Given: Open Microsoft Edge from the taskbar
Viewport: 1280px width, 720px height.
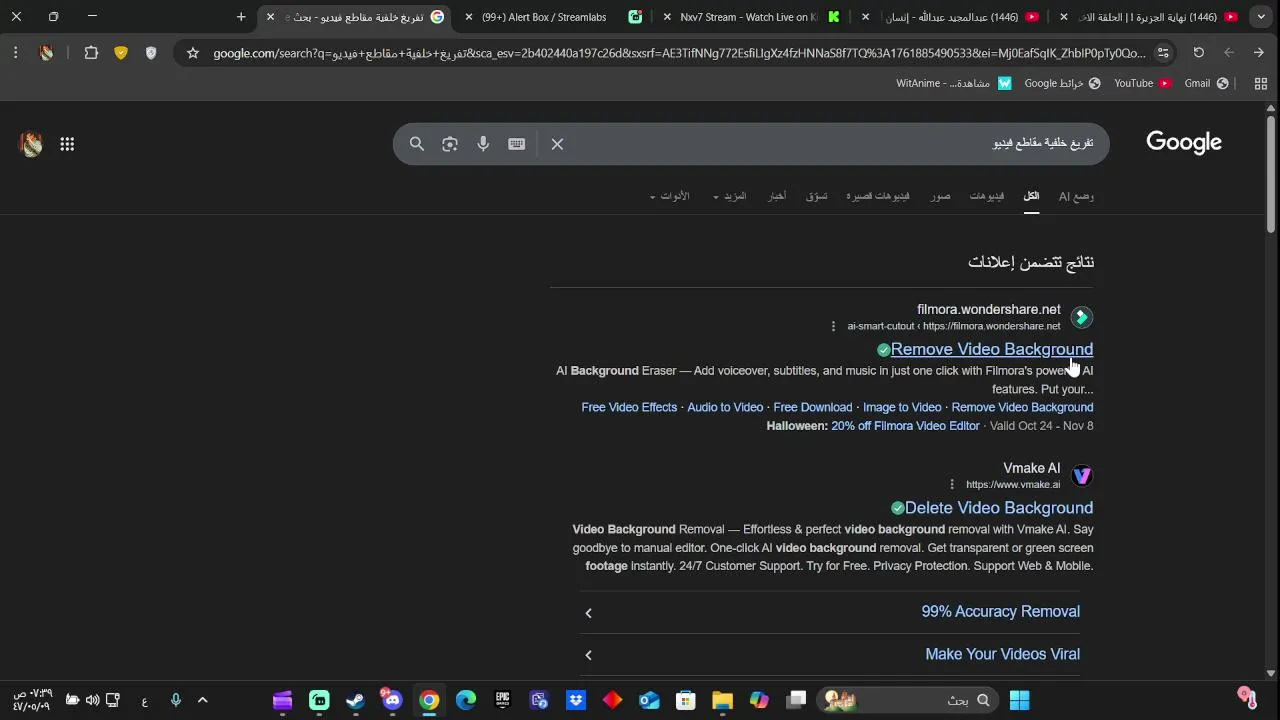Looking at the screenshot, I should tap(466, 700).
